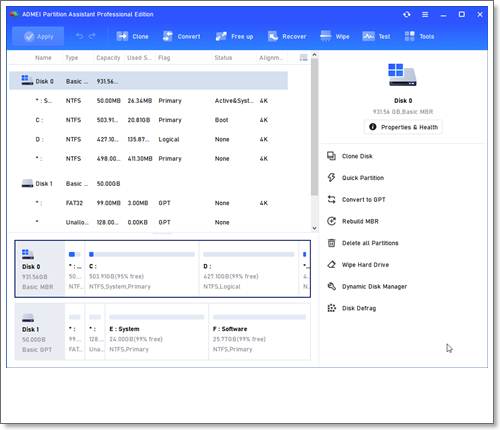500x430 pixels.
Task: Select the Unallocated 128.00 partition row
Action: [x=149, y=222]
